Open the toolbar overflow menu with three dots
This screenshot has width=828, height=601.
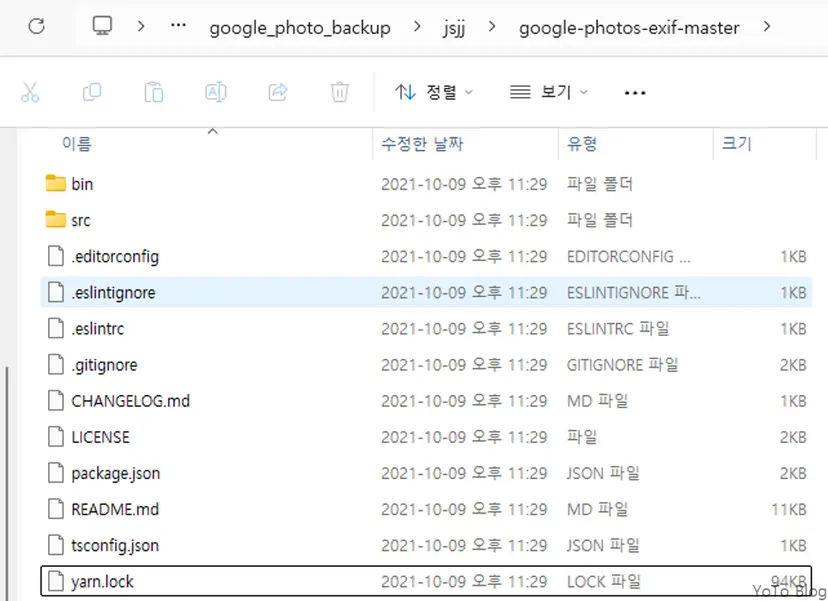[634, 91]
